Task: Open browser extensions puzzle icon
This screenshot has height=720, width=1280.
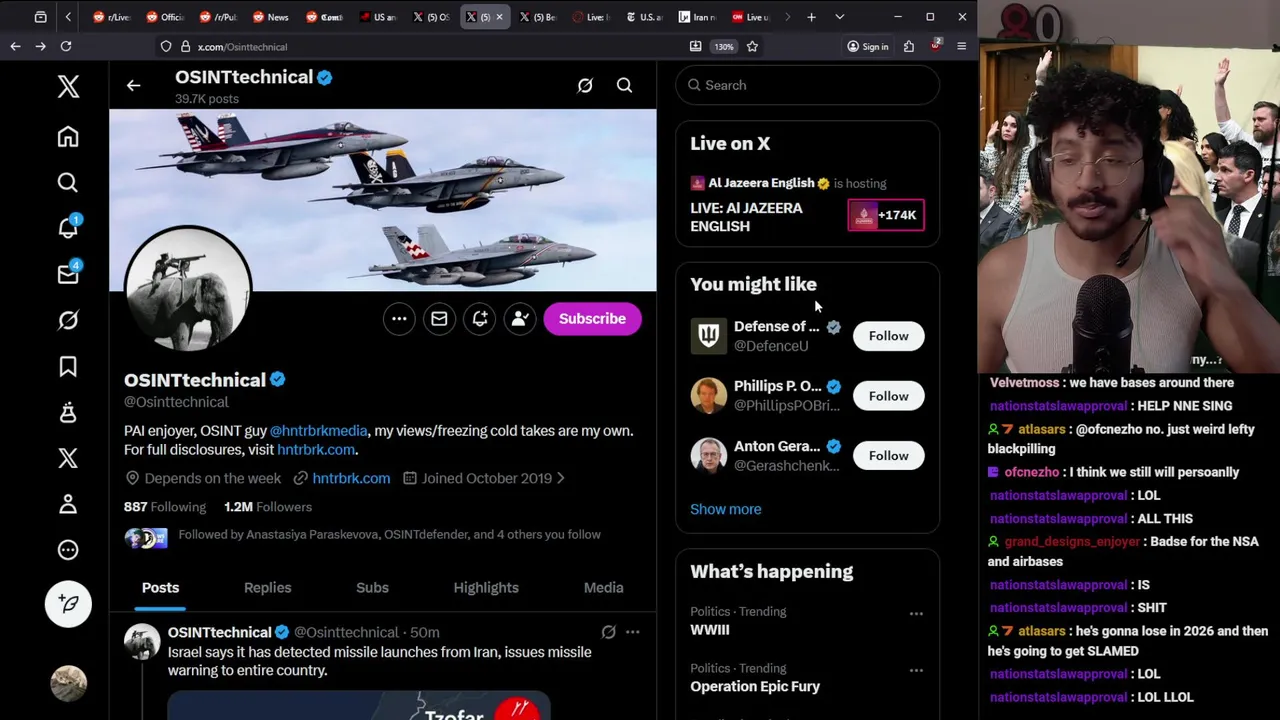Action: 909,46
